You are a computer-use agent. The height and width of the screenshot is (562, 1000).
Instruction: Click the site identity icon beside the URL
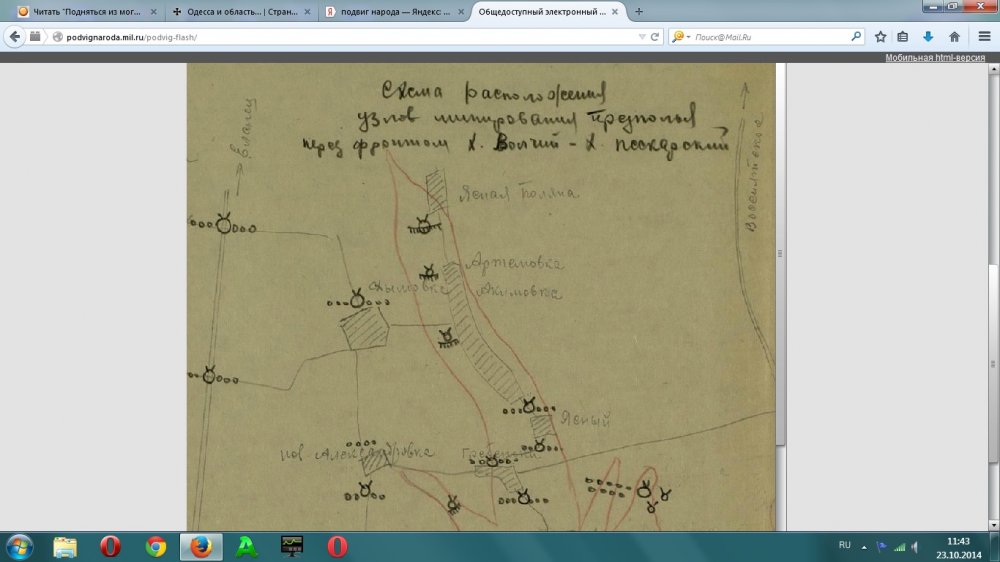pyautogui.click(x=57, y=37)
